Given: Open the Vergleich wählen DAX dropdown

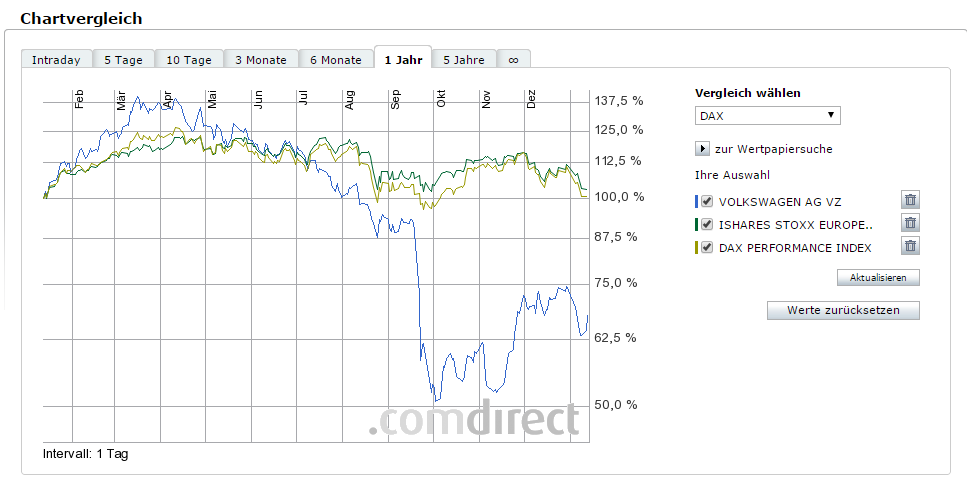Looking at the screenshot, I should [767, 116].
